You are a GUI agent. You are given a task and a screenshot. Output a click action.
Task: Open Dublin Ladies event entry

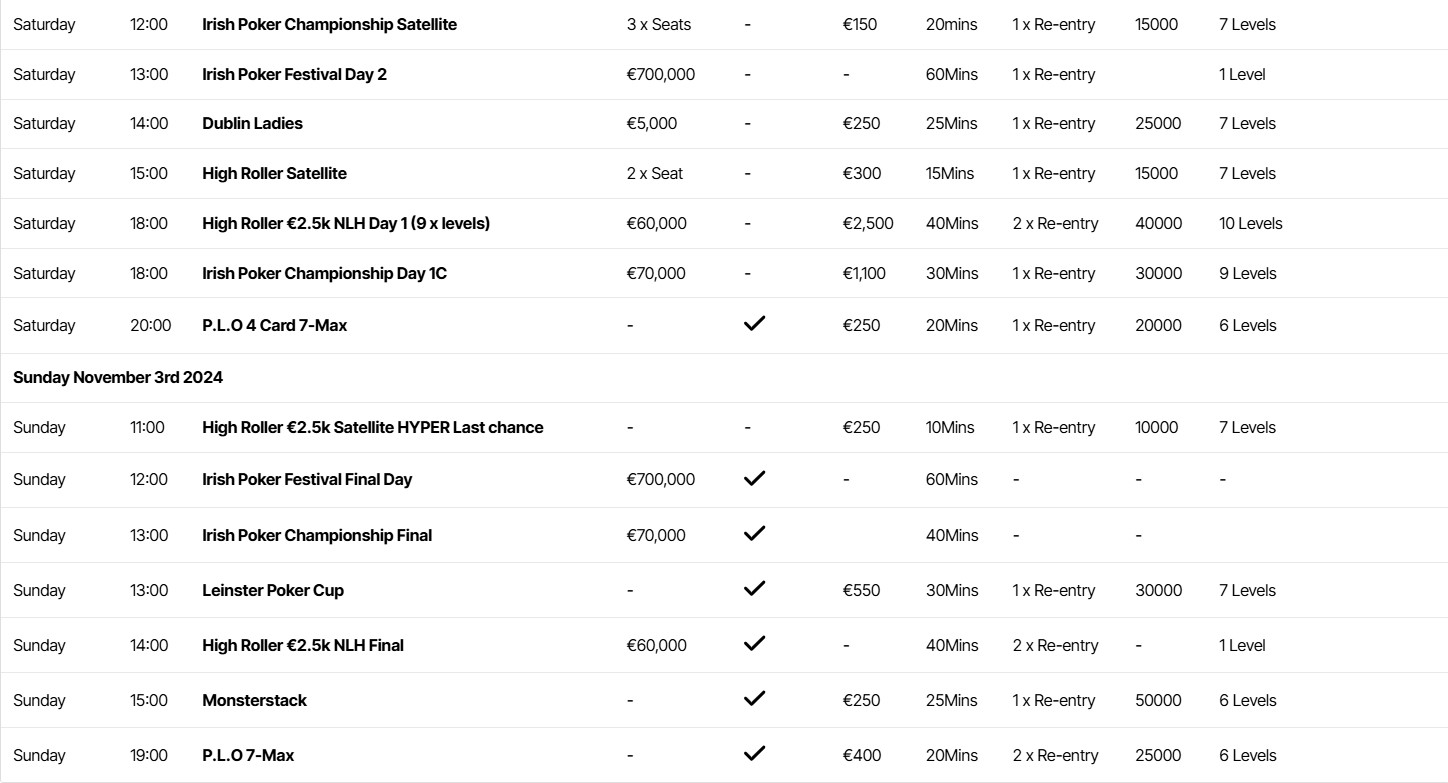coord(252,123)
